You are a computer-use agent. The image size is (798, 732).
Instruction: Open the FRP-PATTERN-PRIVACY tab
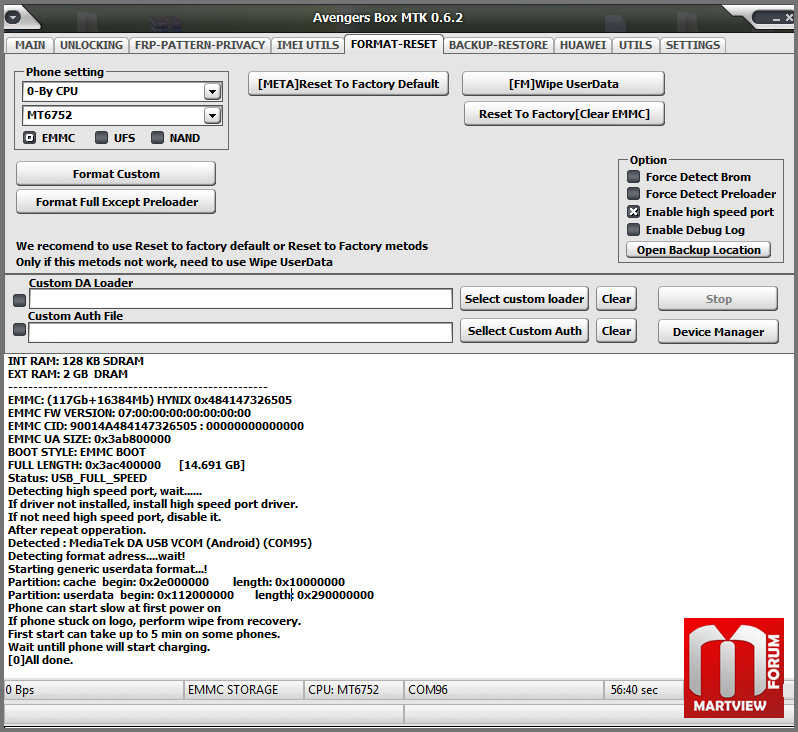(200, 45)
